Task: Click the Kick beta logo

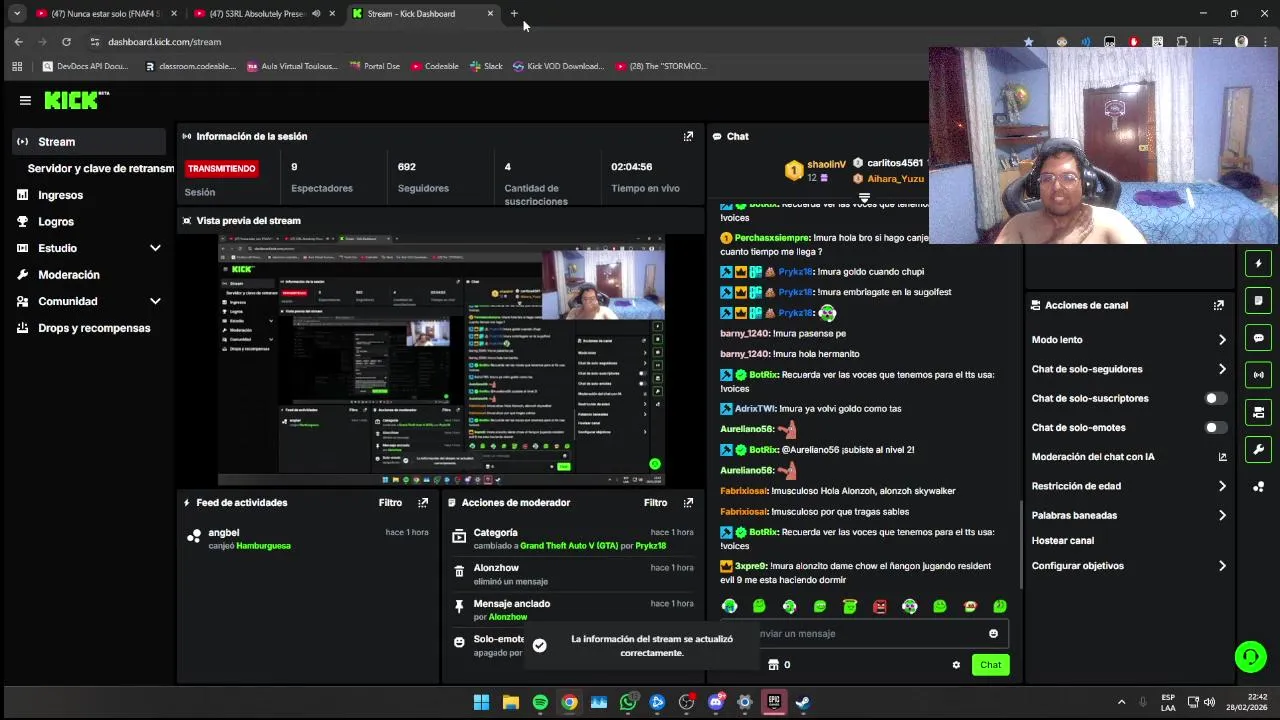Action: [x=76, y=100]
